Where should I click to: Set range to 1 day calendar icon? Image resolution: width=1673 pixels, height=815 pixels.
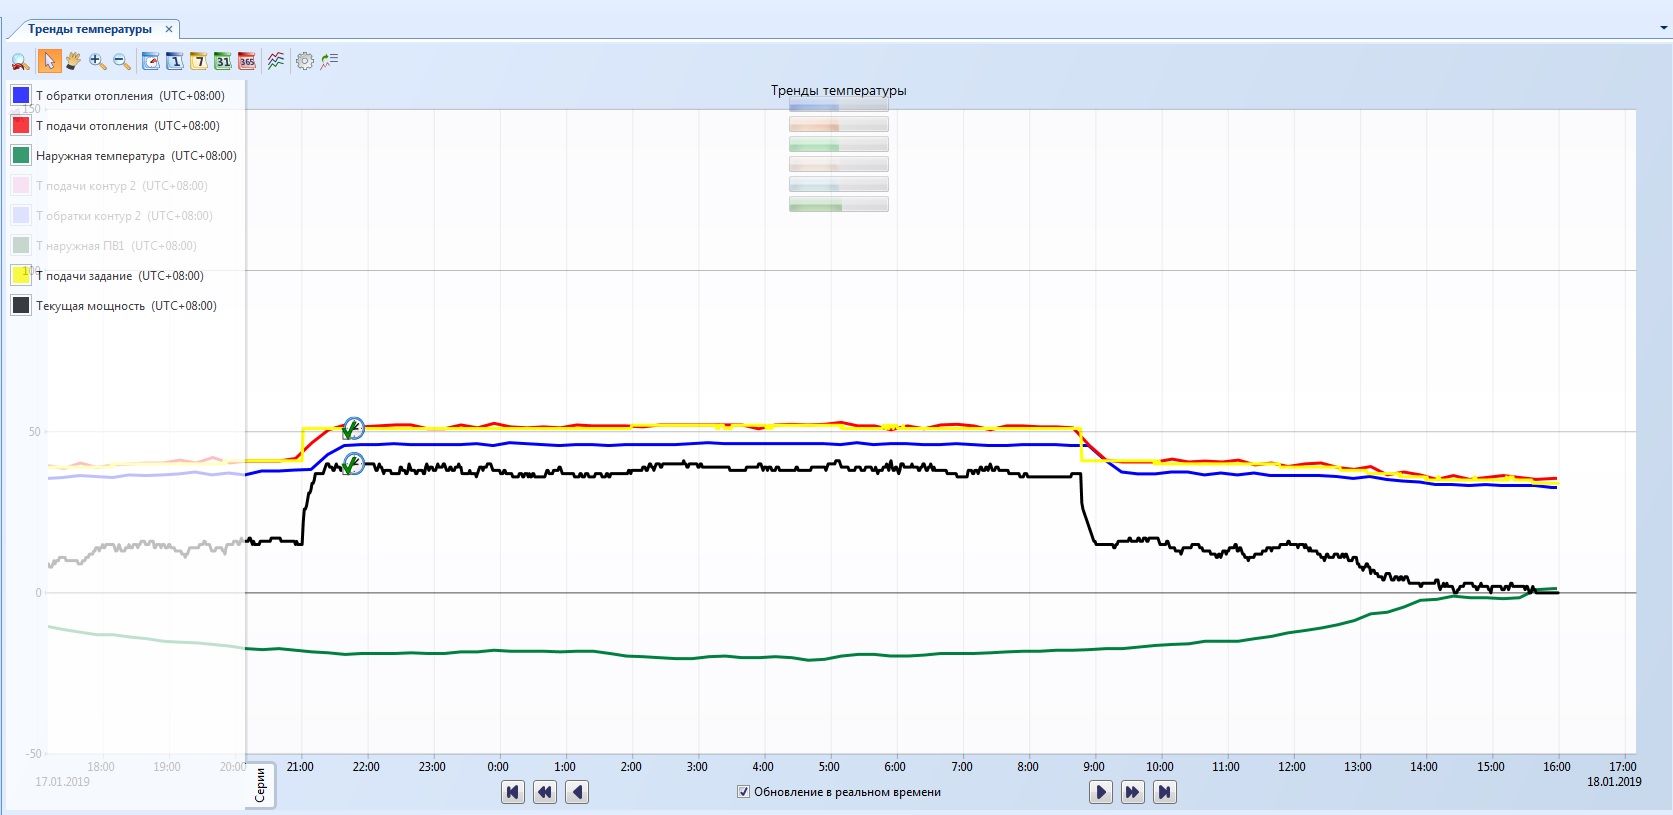(x=175, y=61)
